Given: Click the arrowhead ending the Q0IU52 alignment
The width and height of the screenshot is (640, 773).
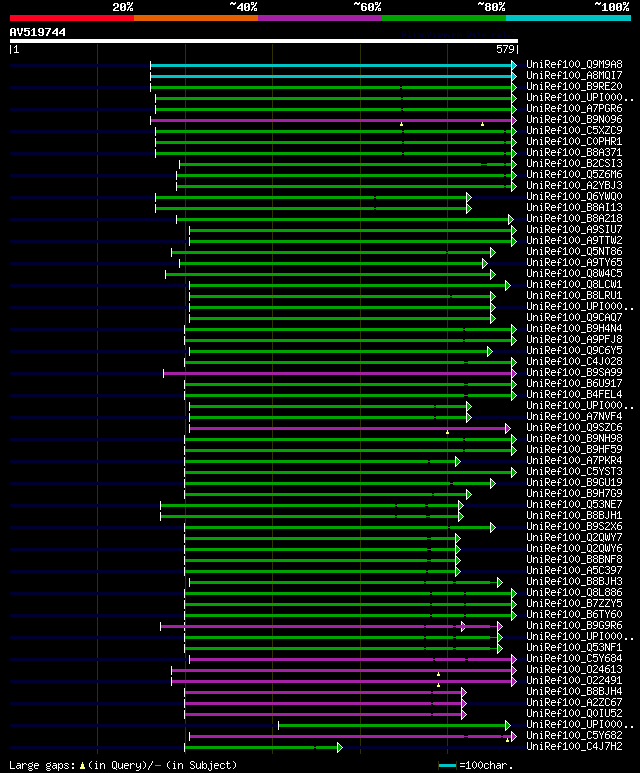Looking at the screenshot, I should click(x=463, y=714).
